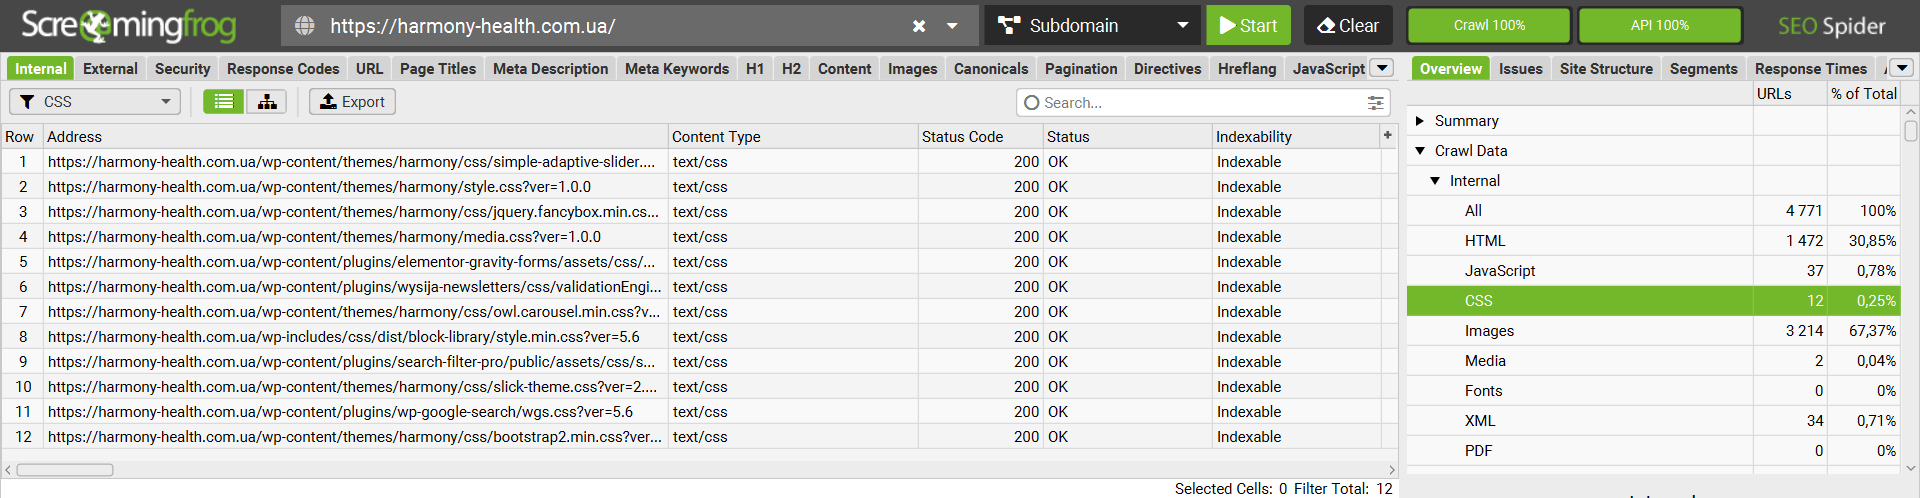This screenshot has height=498, width=1920.
Task: Clear the URL field with the X icon
Action: pyautogui.click(x=918, y=26)
